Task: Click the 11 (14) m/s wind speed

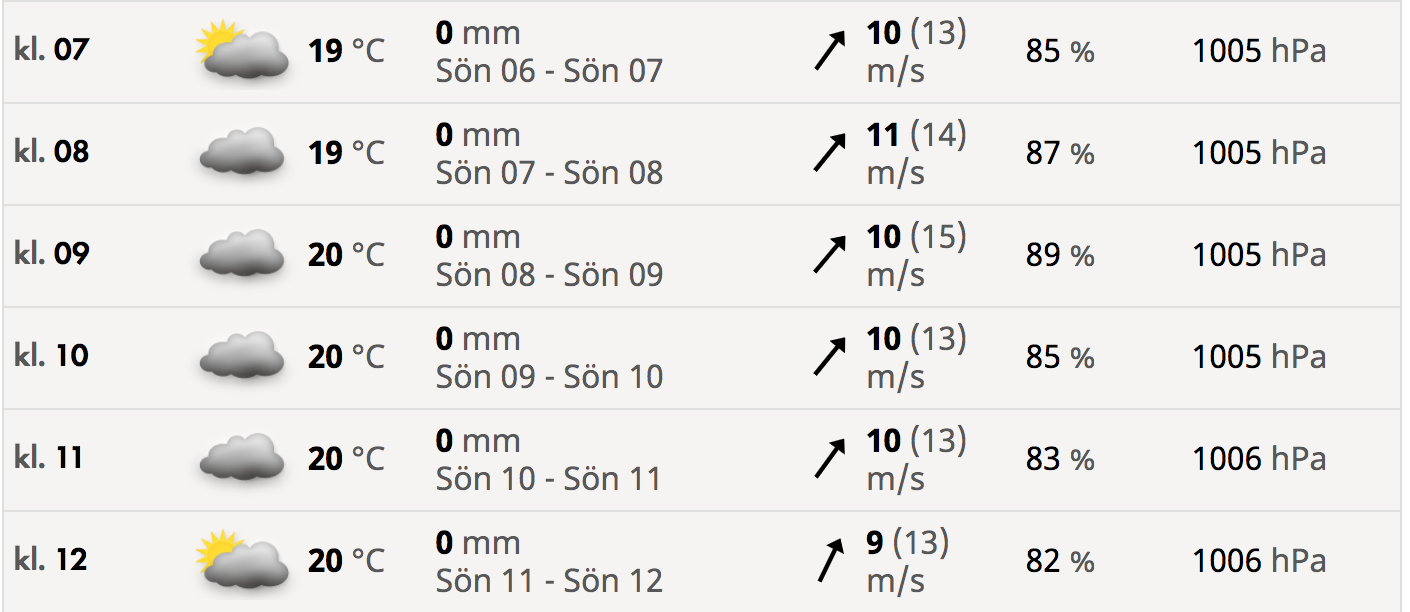Action: point(915,153)
